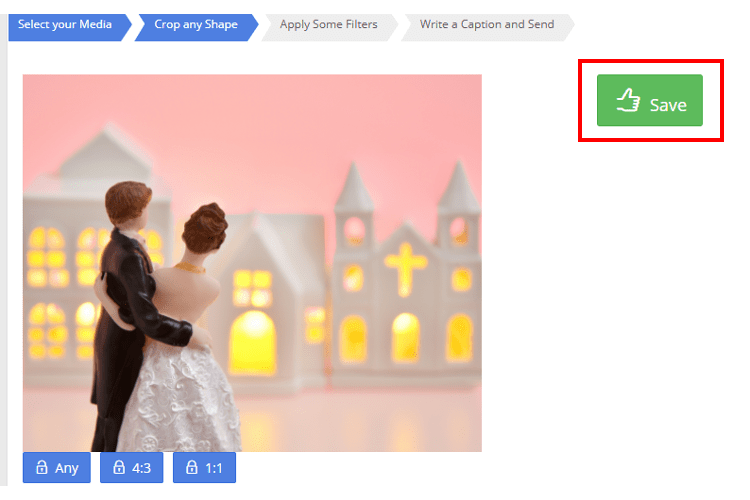This screenshot has height=500, width=750.
Task: Jump to Write a Caption and Send
Action: [486, 24]
